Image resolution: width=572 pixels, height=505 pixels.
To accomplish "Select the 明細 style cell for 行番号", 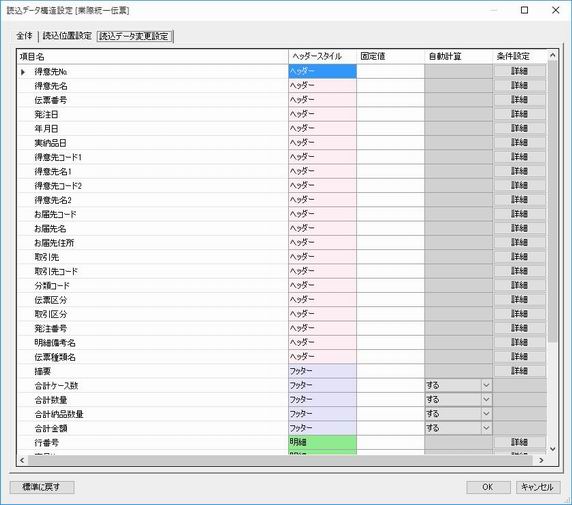I will click(322, 442).
